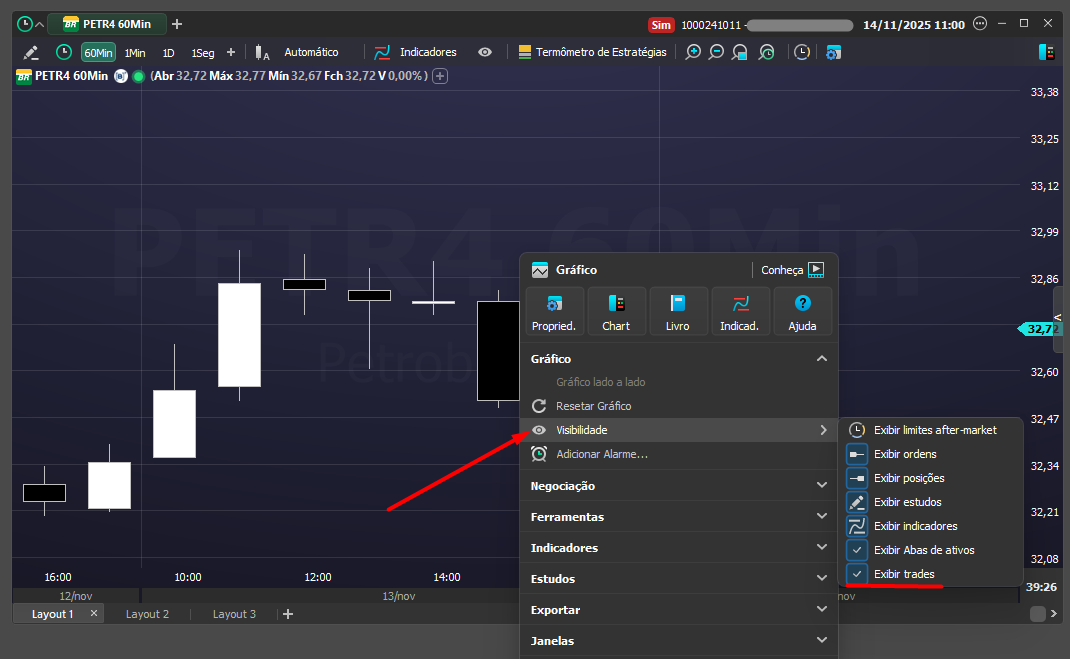This screenshot has height=659, width=1070.
Task: Click the Conheça play video icon
Action: 816,269
